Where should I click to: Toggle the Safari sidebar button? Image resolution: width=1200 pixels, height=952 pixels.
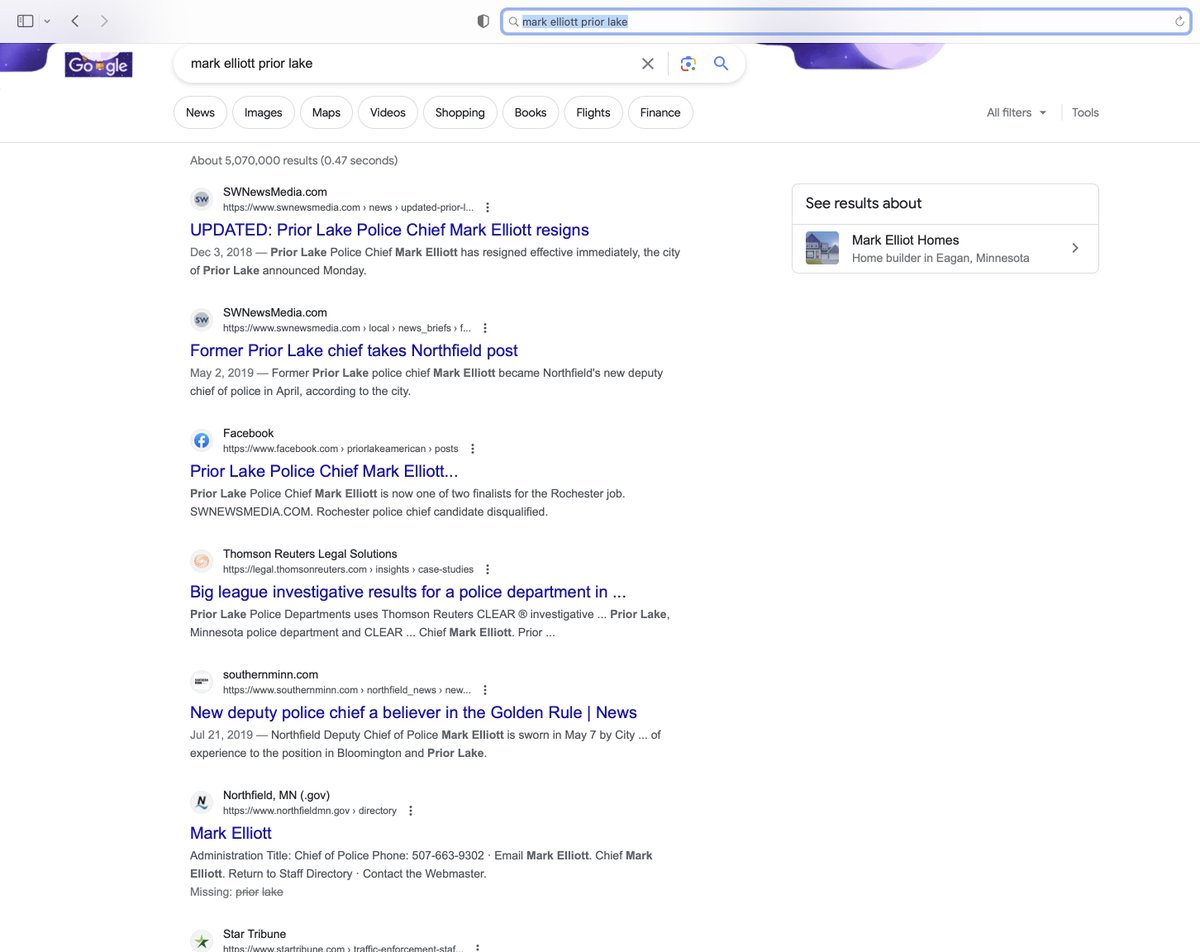(x=25, y=21)
